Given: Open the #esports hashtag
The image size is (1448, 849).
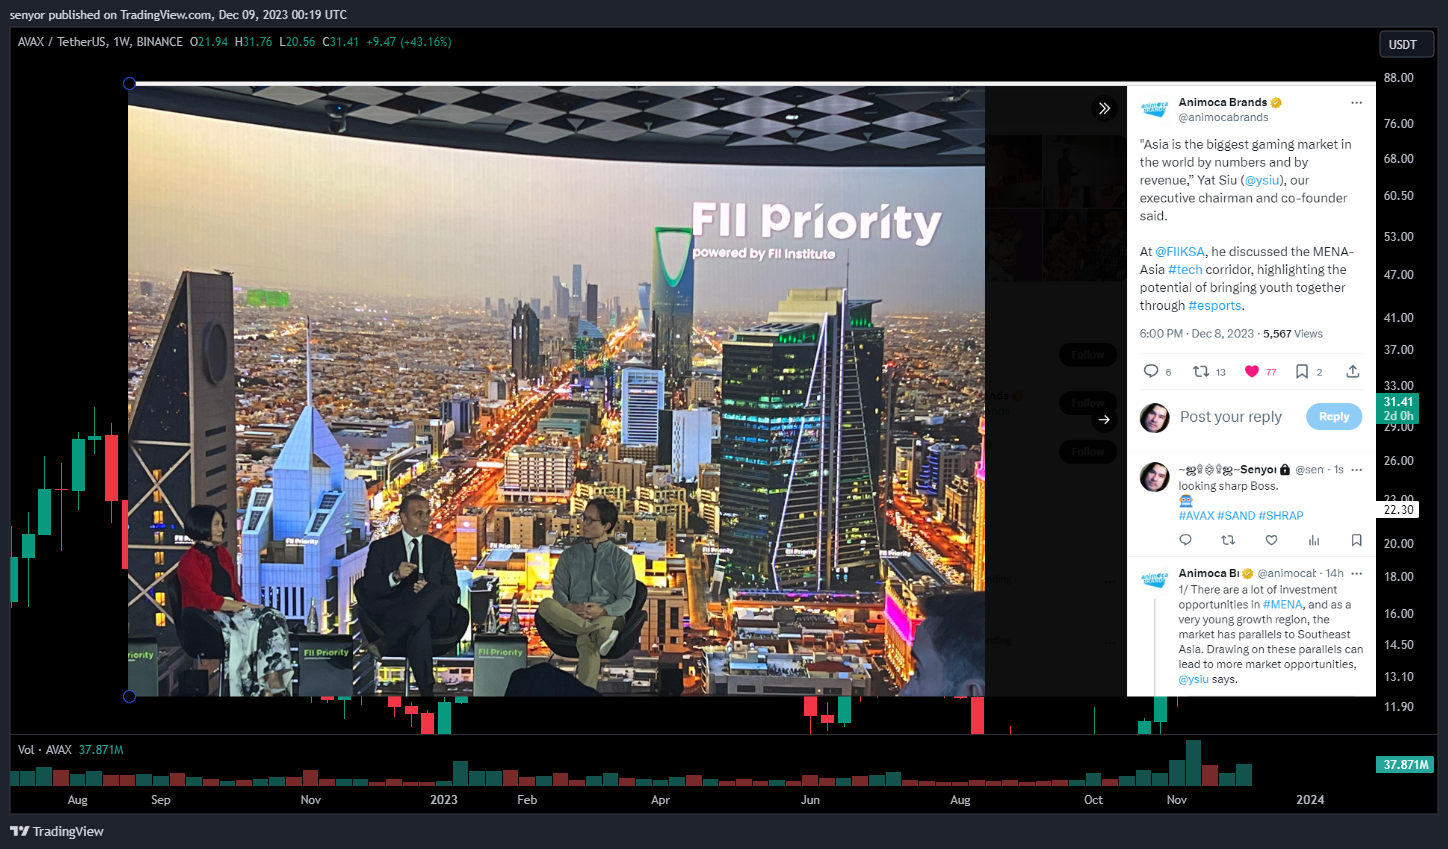Looking at the screenshot, I should pos(1215,306).
